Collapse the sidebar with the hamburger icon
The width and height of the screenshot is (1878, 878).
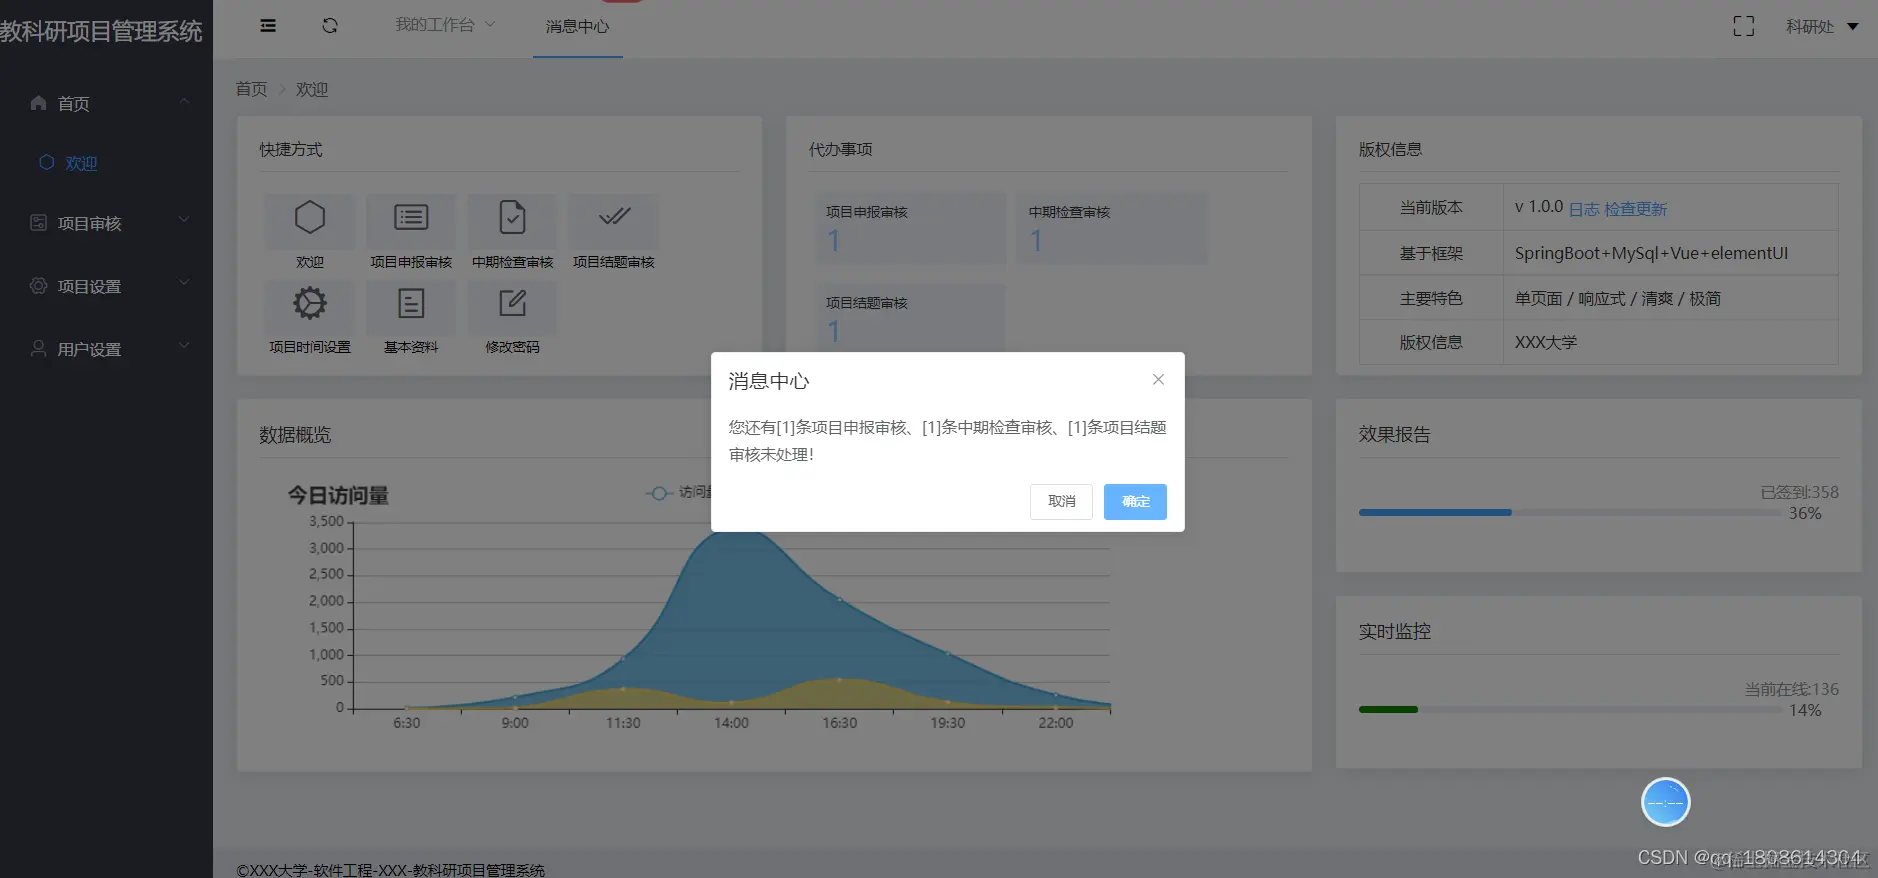click(268, 26)
